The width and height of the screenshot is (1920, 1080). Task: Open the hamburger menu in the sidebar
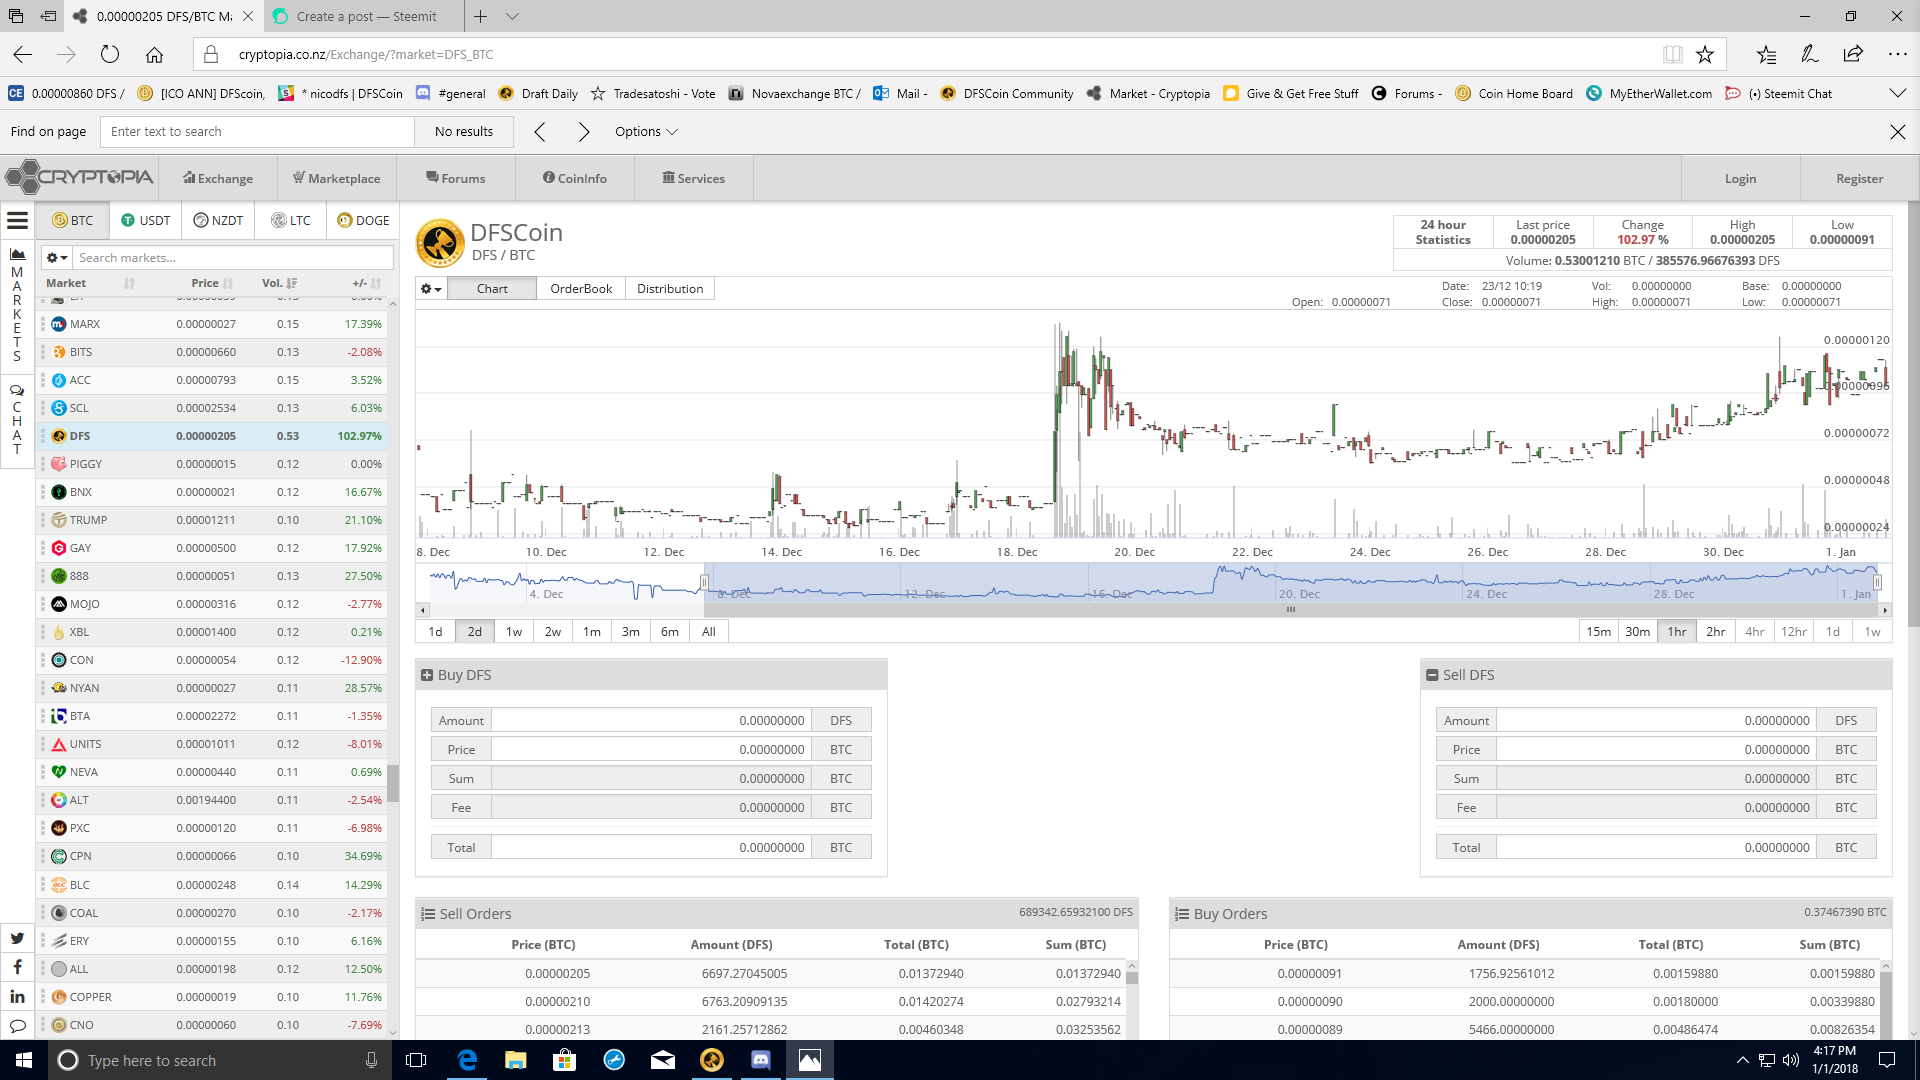click(x=17, y=221)
